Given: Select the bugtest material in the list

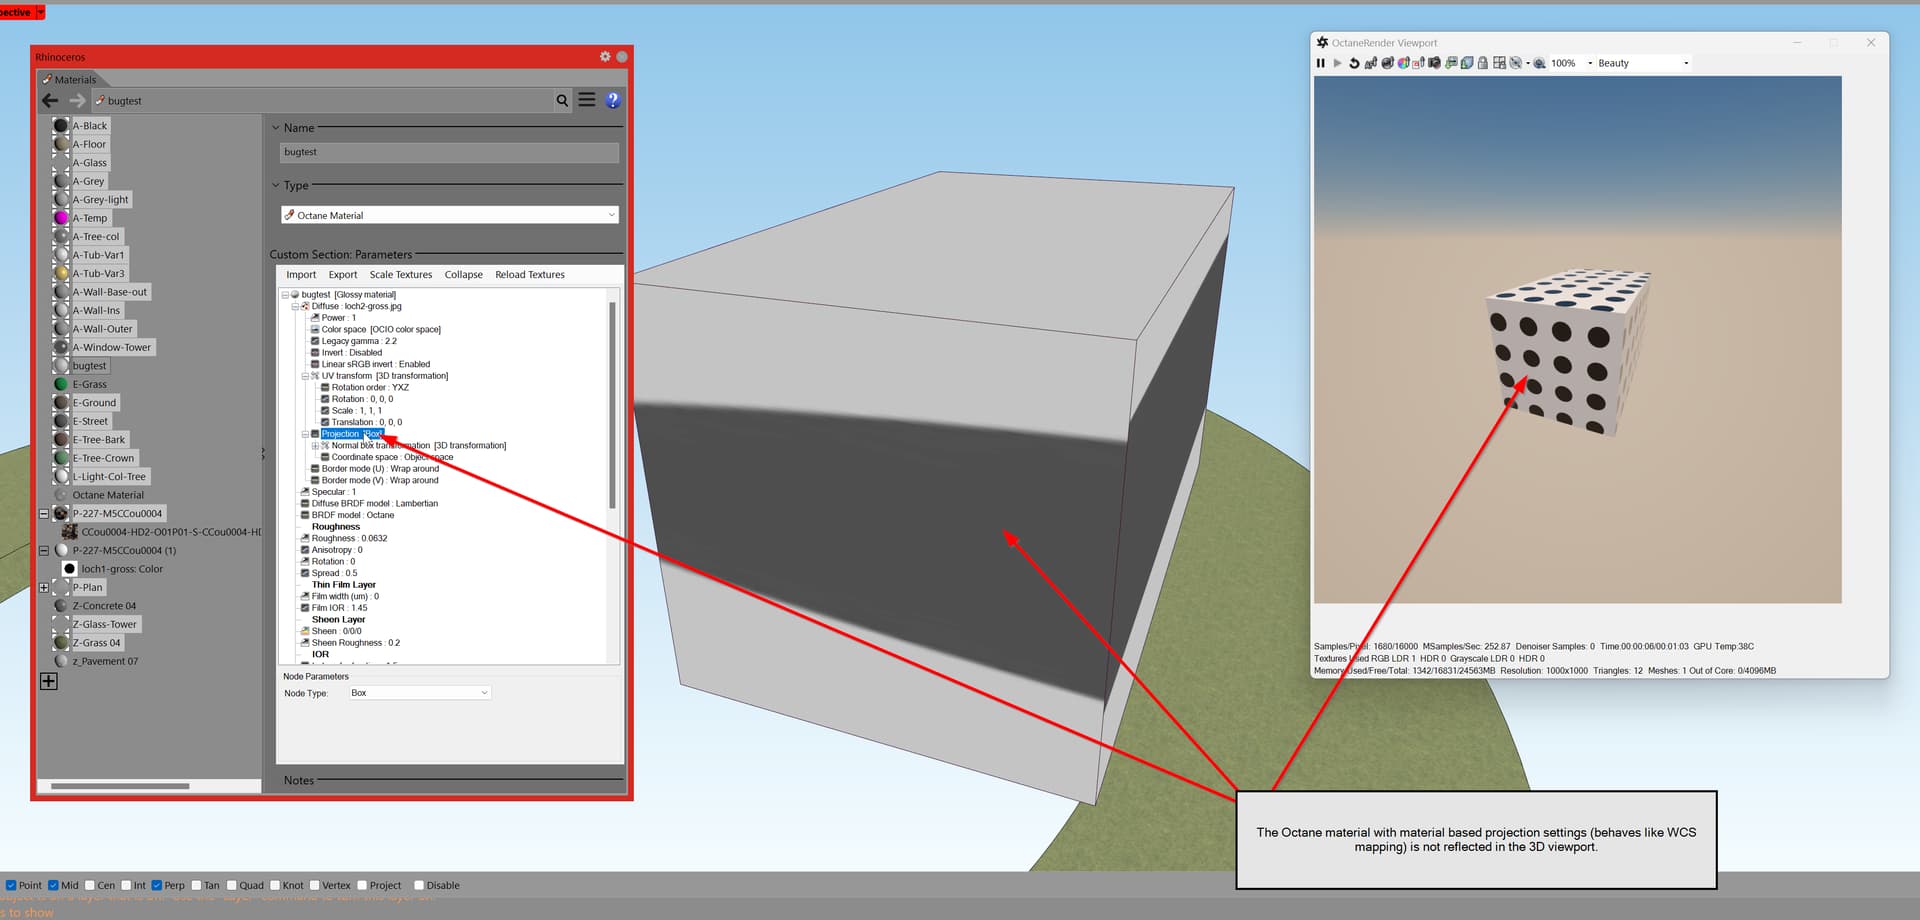Looking at the screenshot, I should tap(89, 366).
